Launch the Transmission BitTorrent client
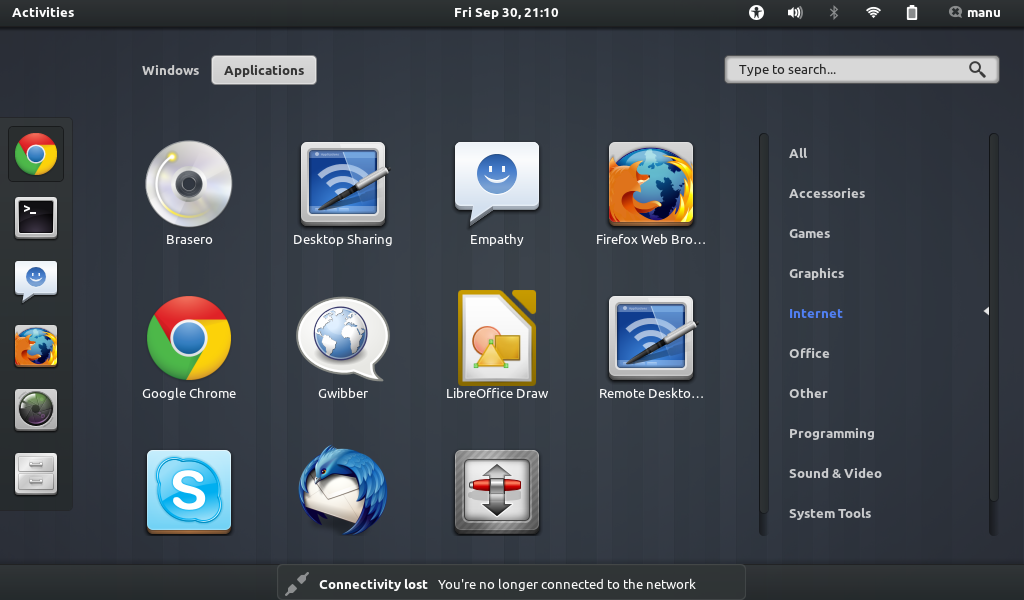Image resolution: width=1024 pixels, height=600 pixels. tap(497, 490)
